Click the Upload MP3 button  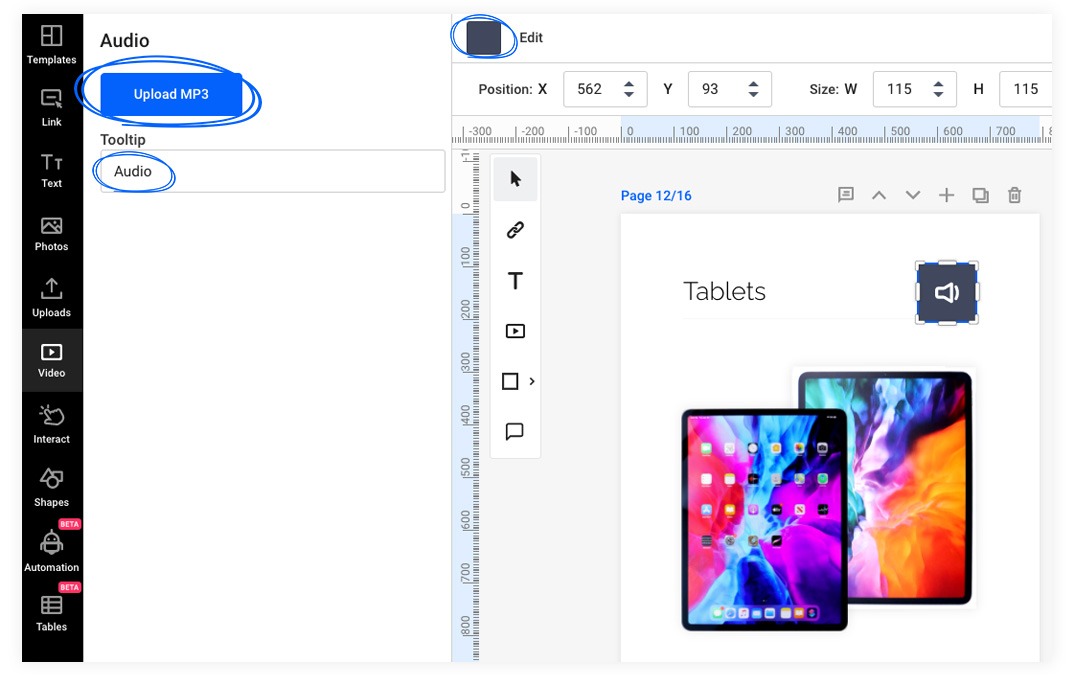pyautogui.click(x=171, y=94)
